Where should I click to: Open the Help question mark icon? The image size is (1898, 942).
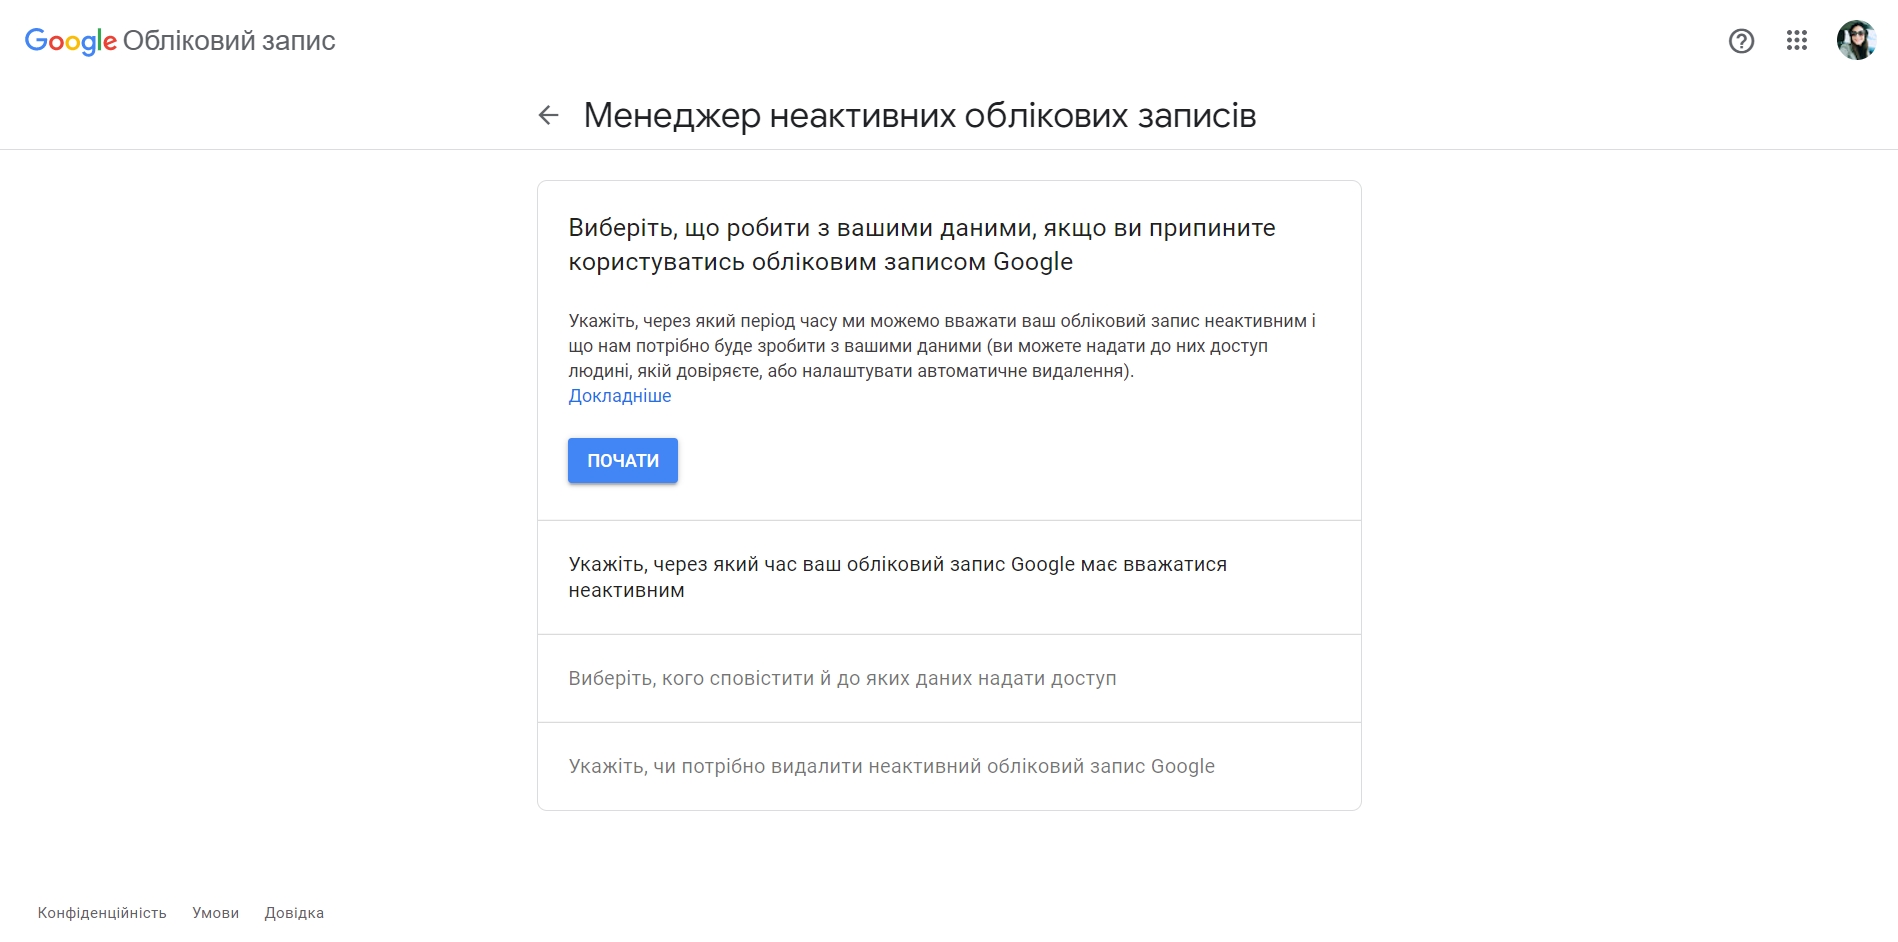click(x=1741, y=41)
